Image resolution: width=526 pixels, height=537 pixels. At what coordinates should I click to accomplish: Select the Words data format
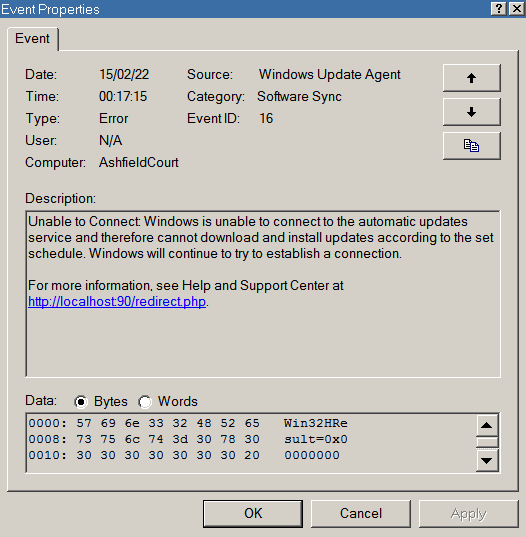click(145, 401)
